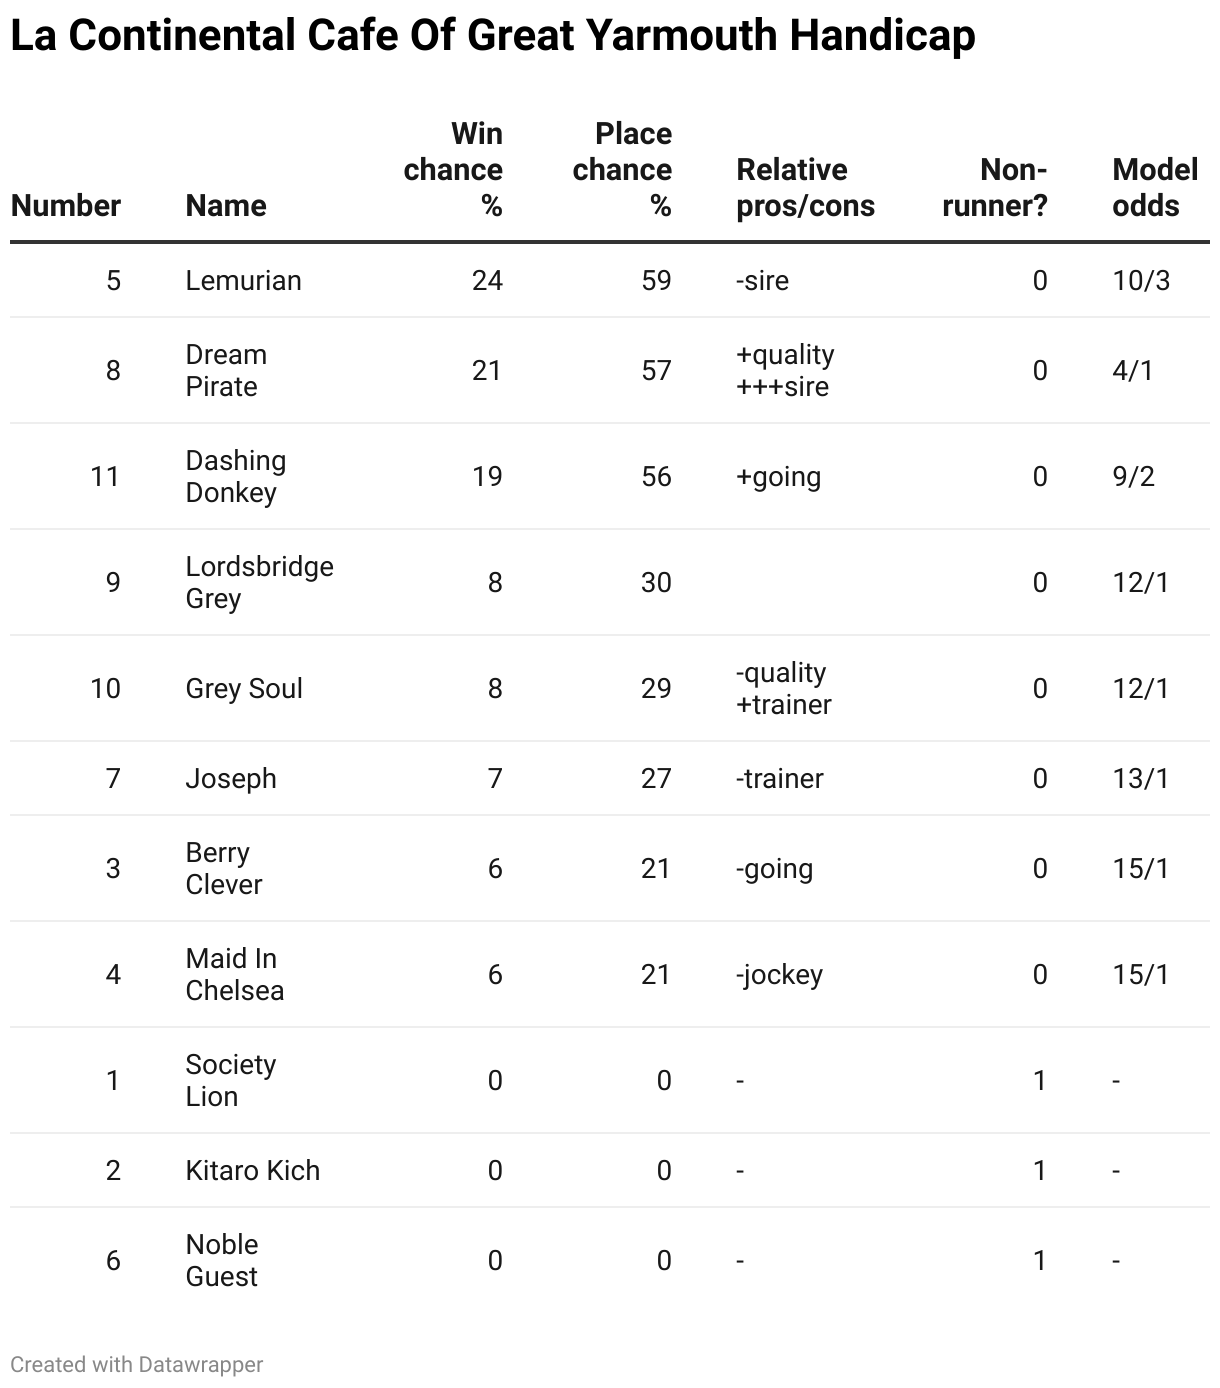Image resolution: width=1220 pixels, height=1388 pixels.
Task: Select the Win chance % column header
Action: (453, 170)
